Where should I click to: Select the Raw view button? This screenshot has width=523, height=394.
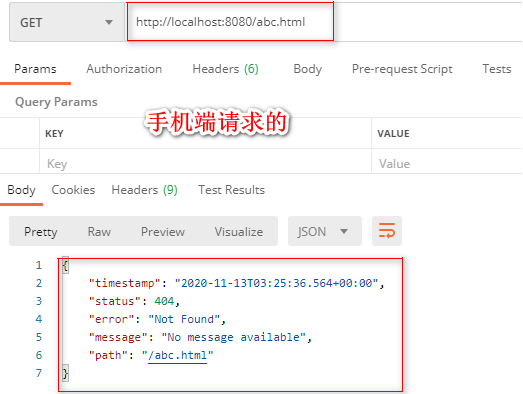(99, 232)
